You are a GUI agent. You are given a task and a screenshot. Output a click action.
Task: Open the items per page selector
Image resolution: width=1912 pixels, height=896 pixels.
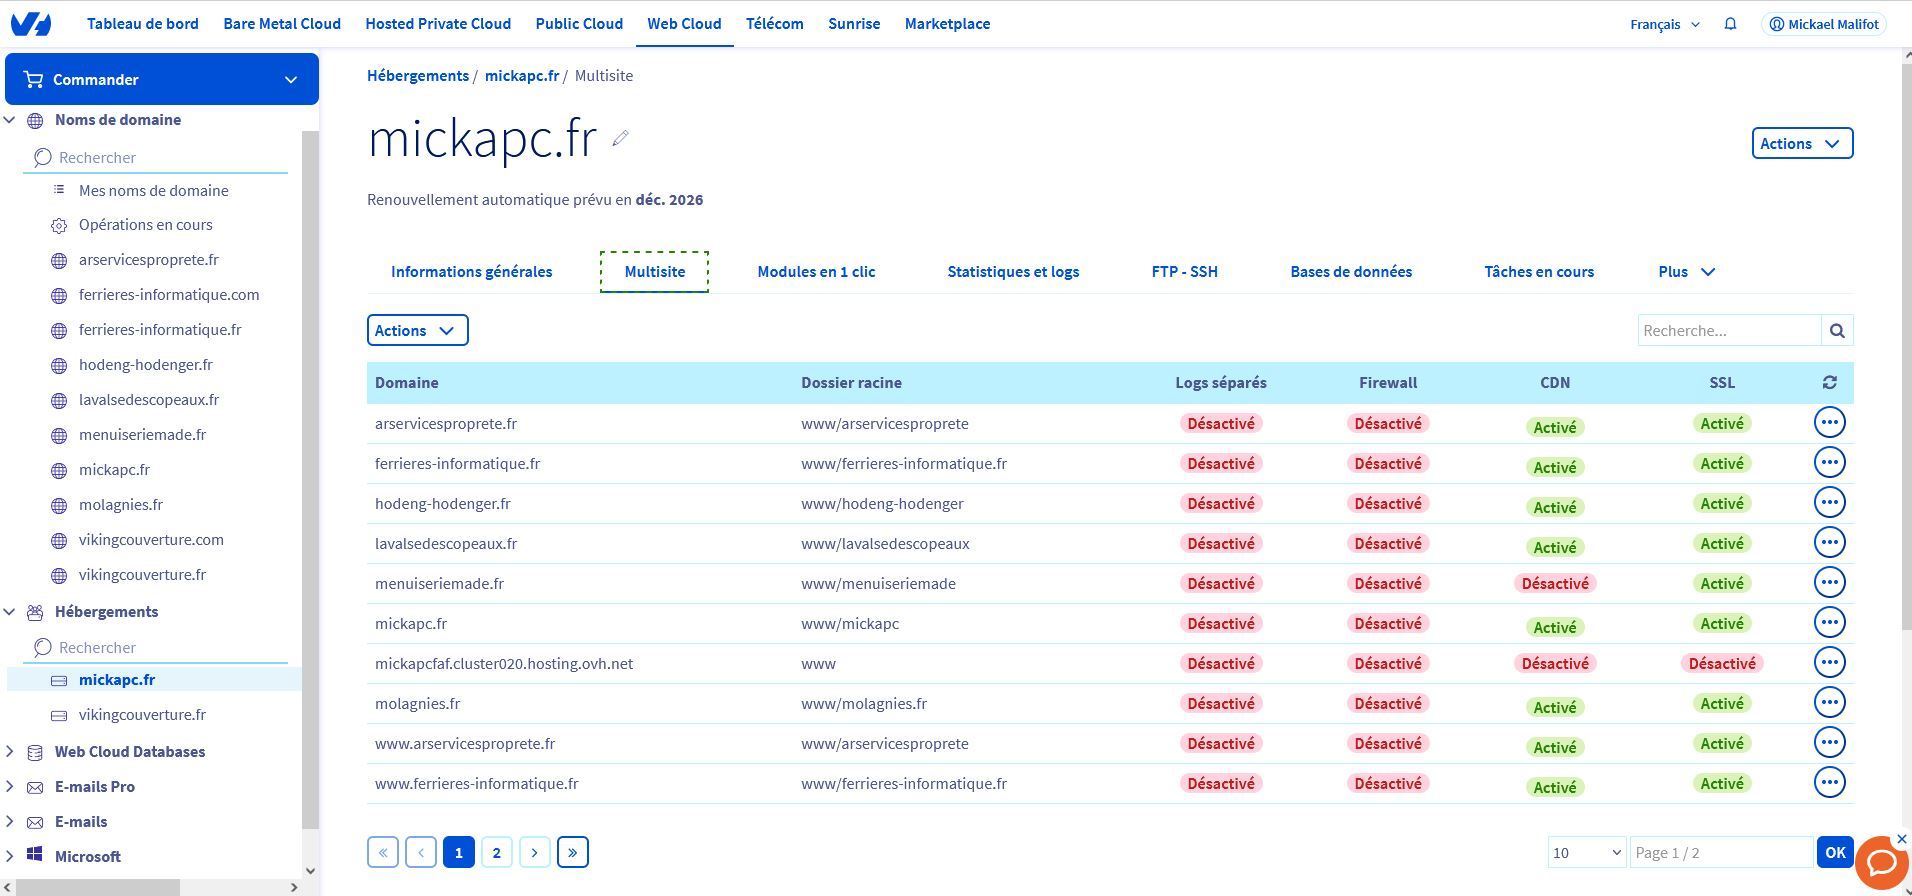pyautogui.click(x=1586, y=853)
